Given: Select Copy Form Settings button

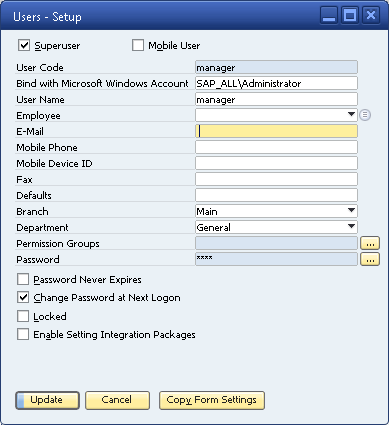Looking at the screenshot, I should 212,400.
